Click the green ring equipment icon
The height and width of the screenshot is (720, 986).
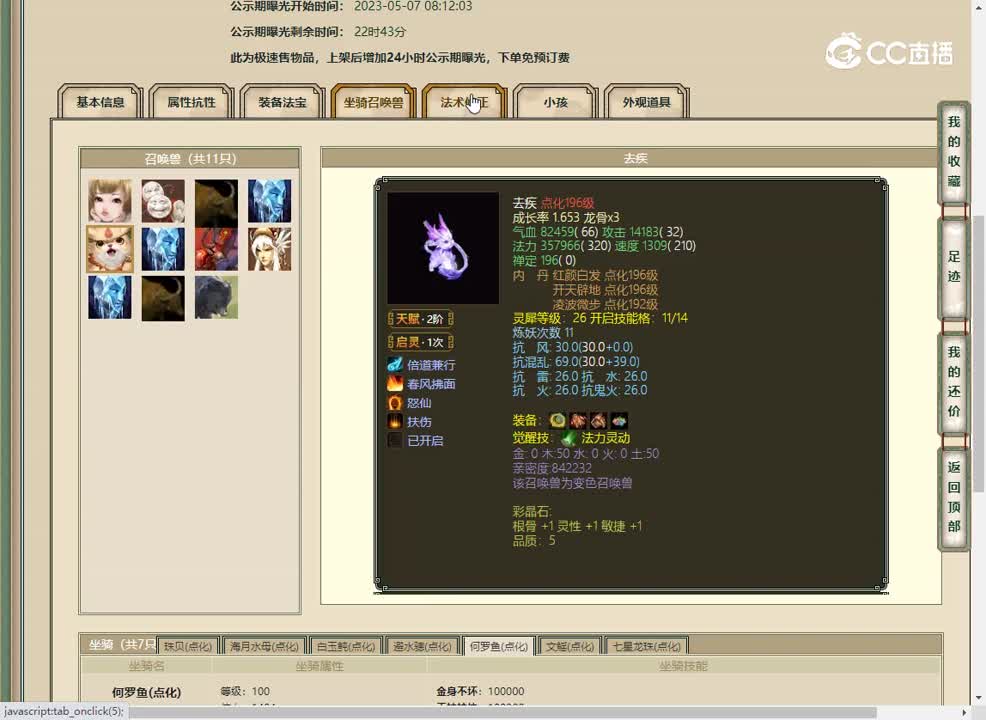557,420
